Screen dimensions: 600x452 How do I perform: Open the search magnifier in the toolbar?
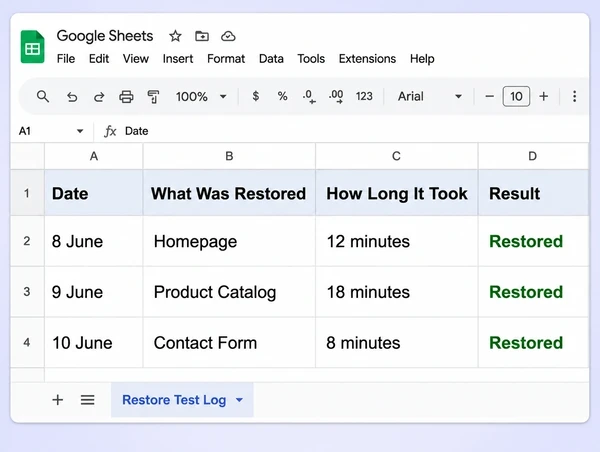coord(43,96)
